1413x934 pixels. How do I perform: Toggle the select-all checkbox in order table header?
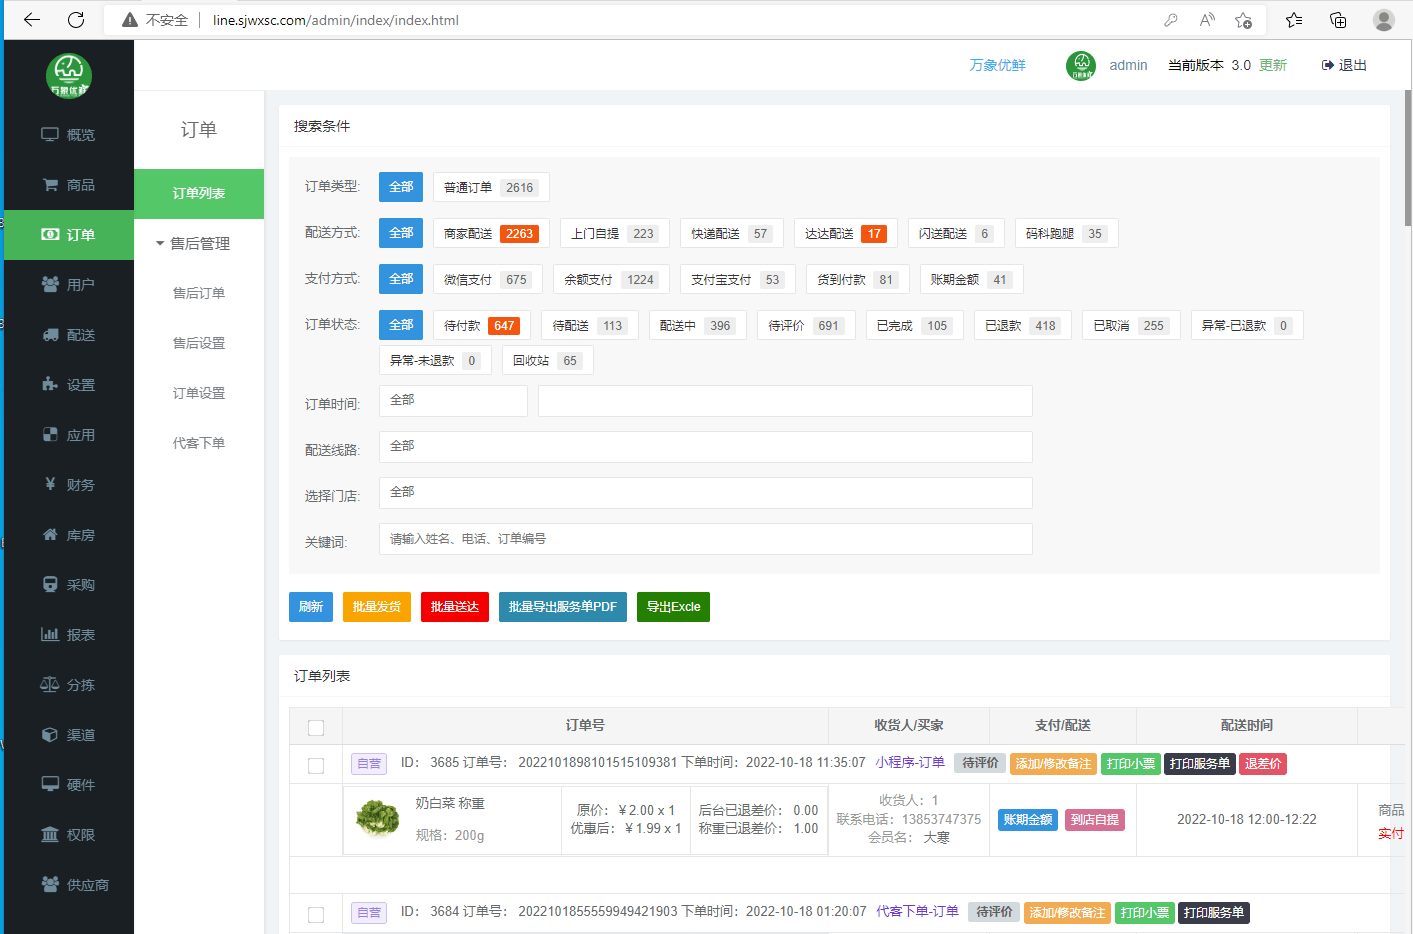click(x=316, y=727)
